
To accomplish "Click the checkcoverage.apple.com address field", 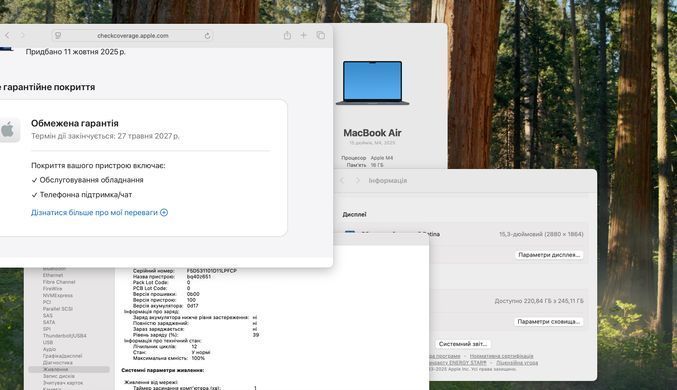I will click(133, 35).
